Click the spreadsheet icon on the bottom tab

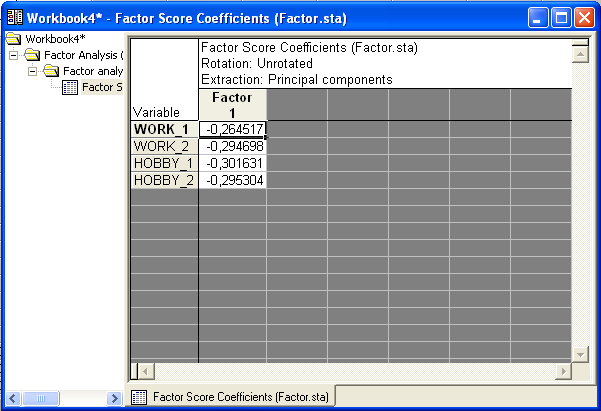[x=139, y=397]
